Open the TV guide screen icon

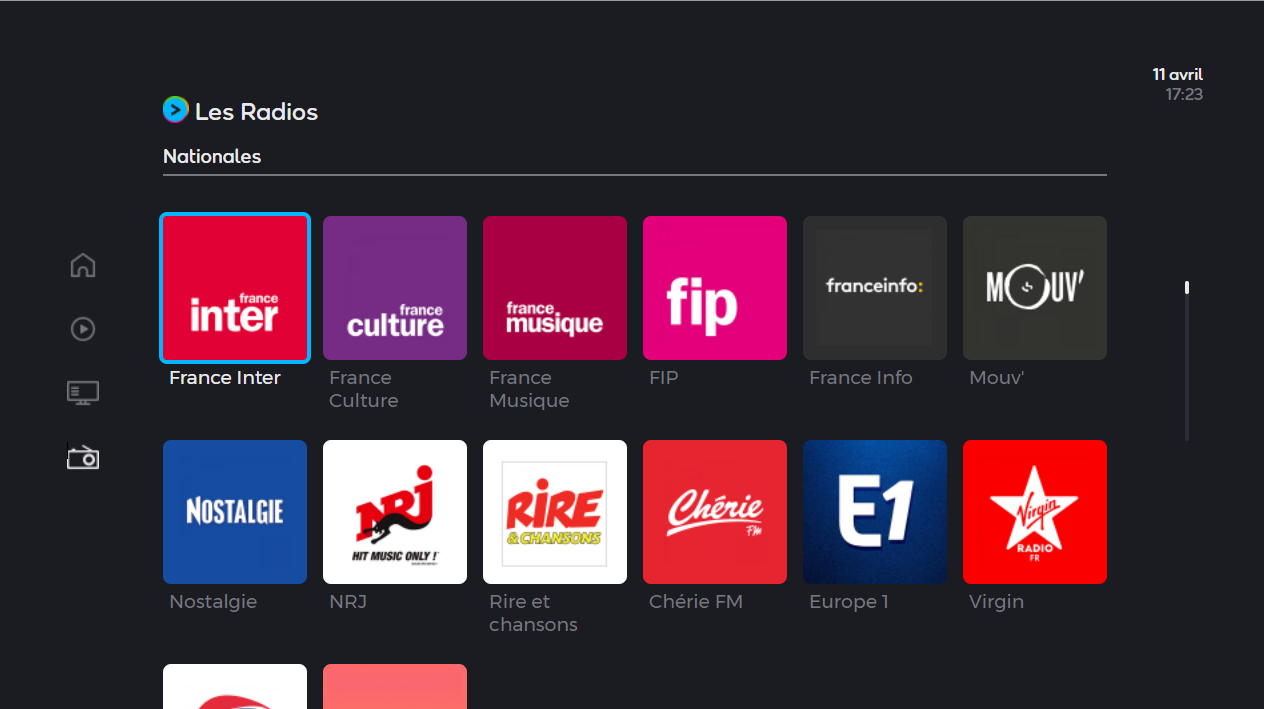pyautogui.click(x=83, y=393)
